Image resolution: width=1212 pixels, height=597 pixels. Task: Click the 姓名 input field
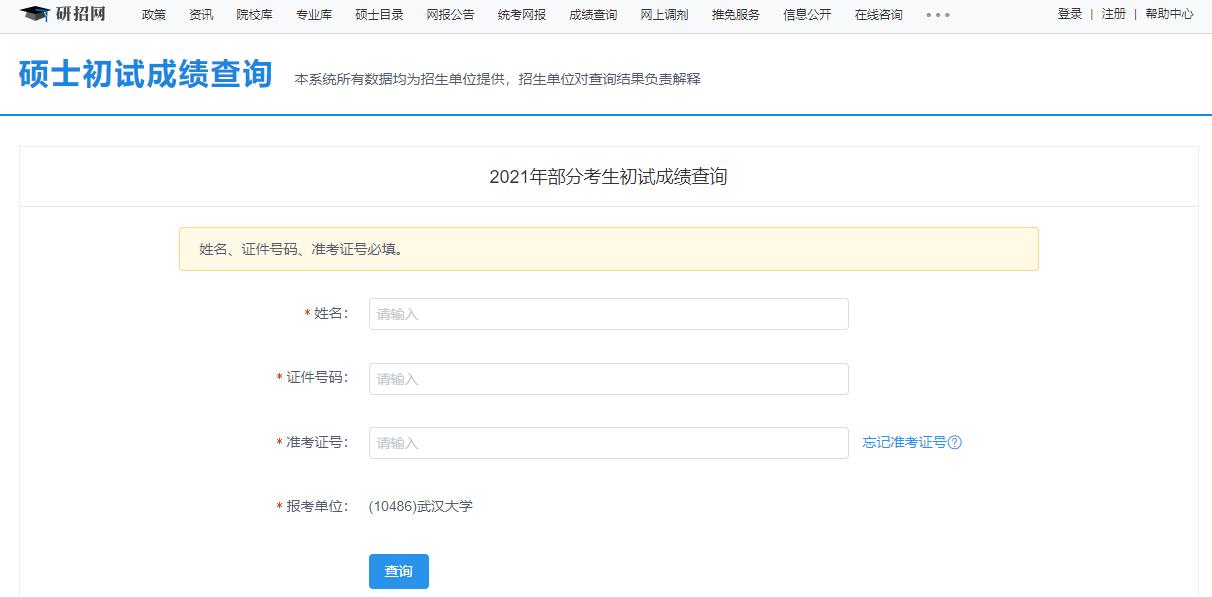(608, 314)
